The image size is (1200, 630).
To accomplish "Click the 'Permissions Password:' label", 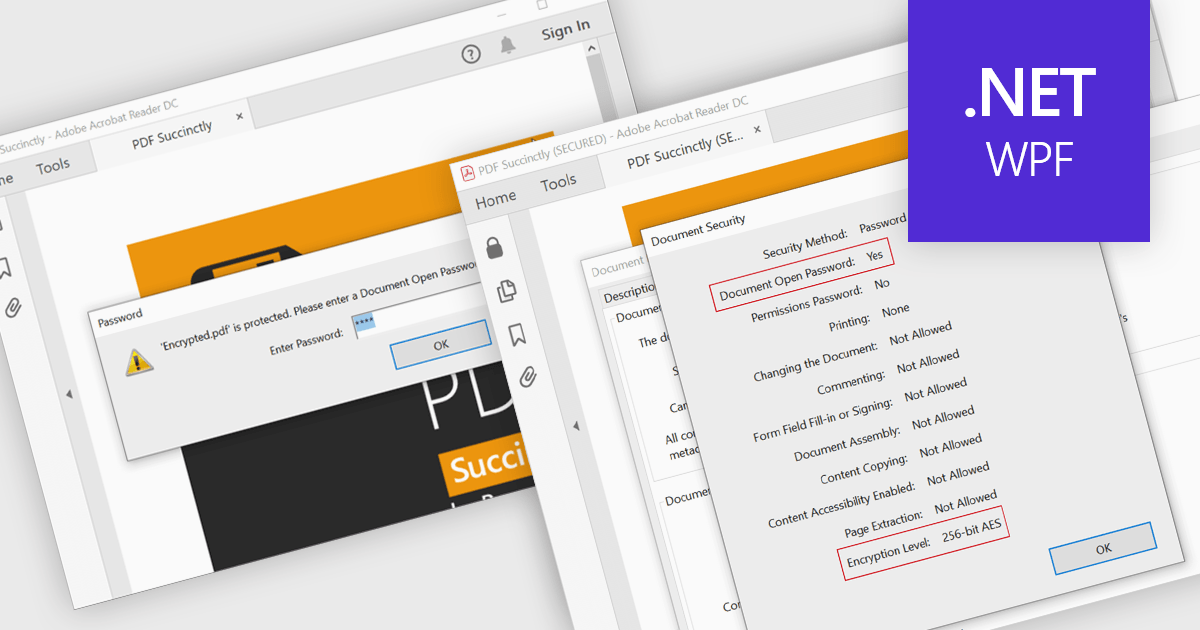I will click(807, 305).
